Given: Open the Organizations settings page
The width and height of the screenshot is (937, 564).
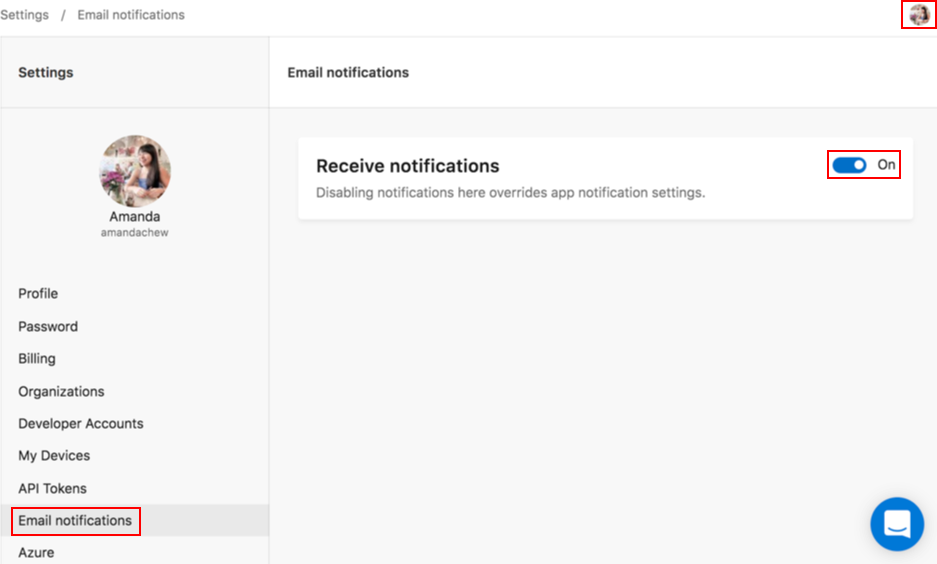Looking at the screenshot, I should coord(61,391).
